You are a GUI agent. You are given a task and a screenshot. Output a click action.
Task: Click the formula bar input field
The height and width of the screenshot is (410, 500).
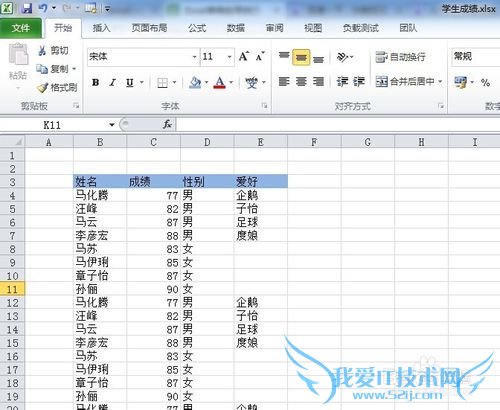coord(338,125)
